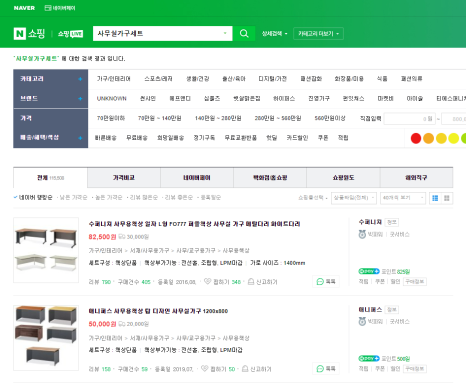This screenshot has width=466, height=383.
Task: Toggle the 무료배송 filter
Action: click(x=137, y=138)
